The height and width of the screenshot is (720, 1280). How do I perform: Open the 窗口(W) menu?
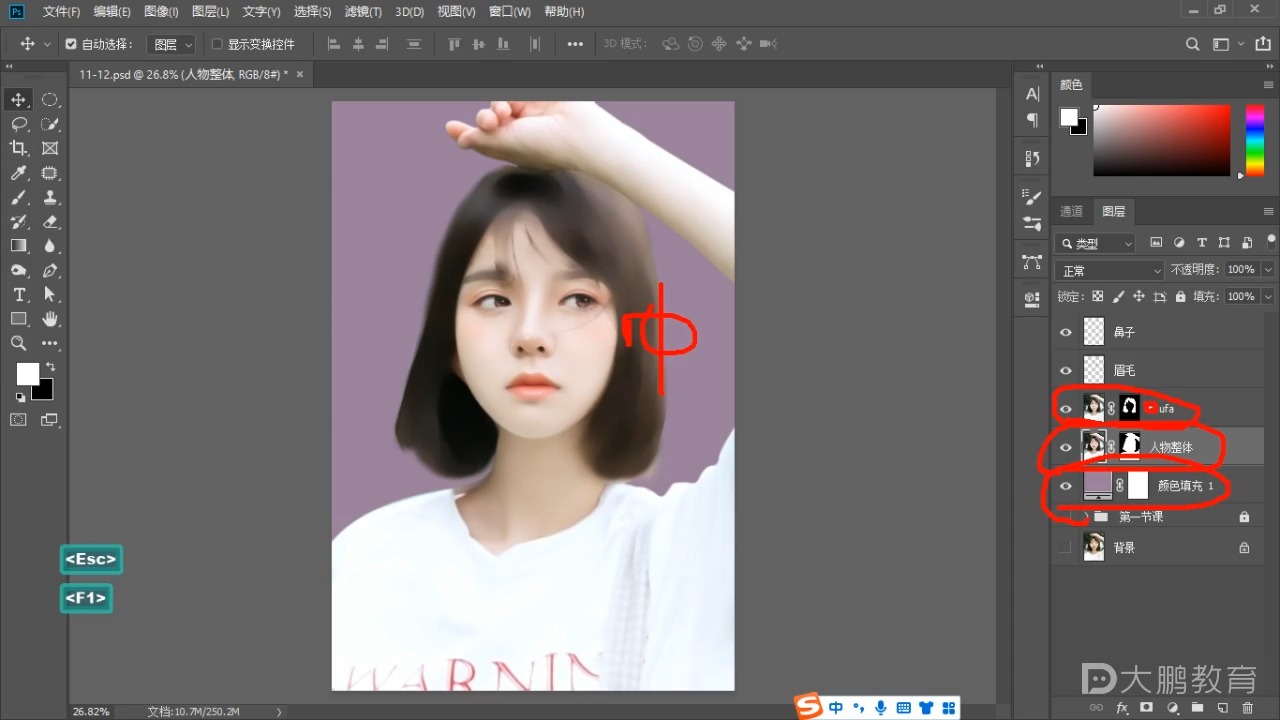click(x=510, y=12)
